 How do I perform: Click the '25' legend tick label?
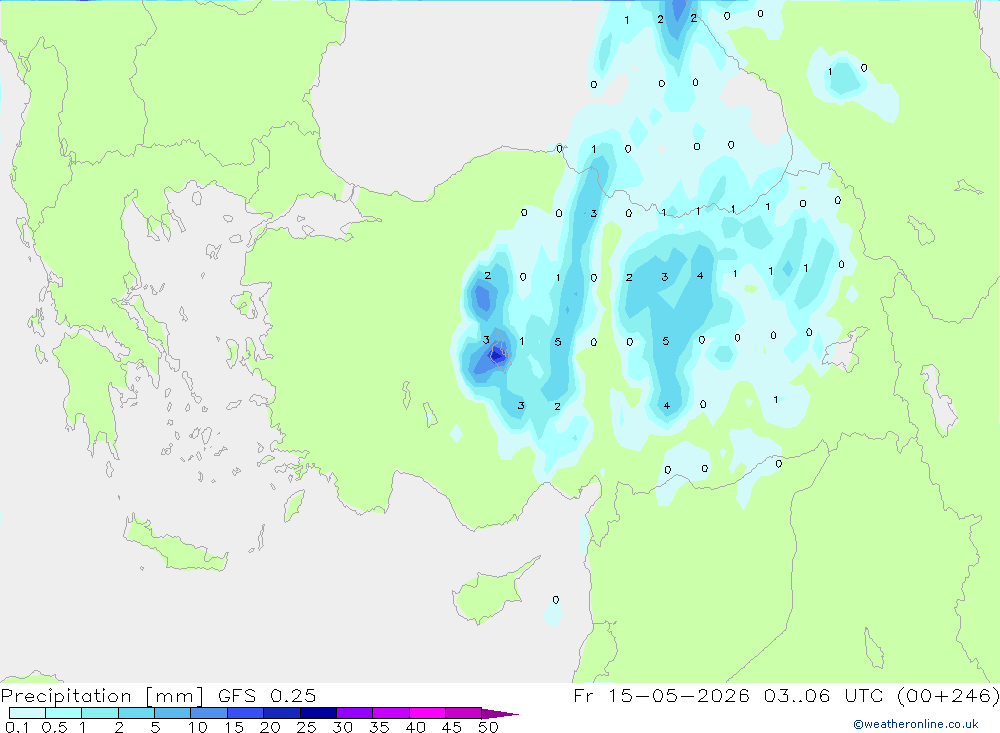click(307, 727)
